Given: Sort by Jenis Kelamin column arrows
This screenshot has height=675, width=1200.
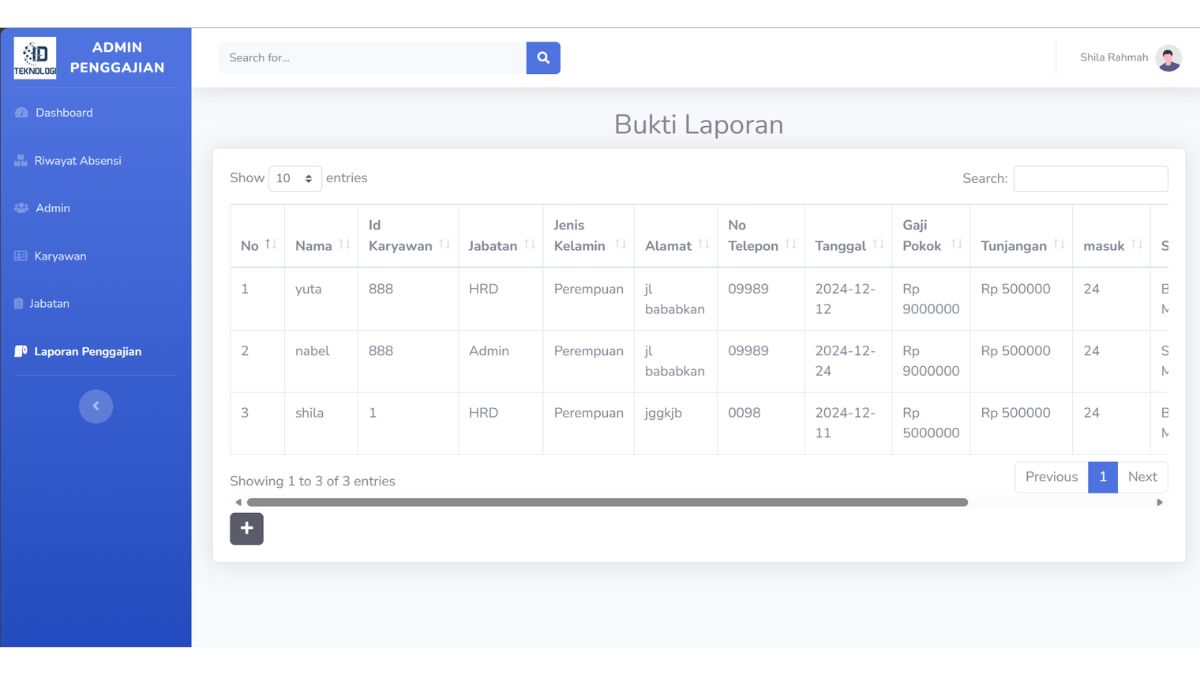Looking at the screenshot, I should point(621,245).
